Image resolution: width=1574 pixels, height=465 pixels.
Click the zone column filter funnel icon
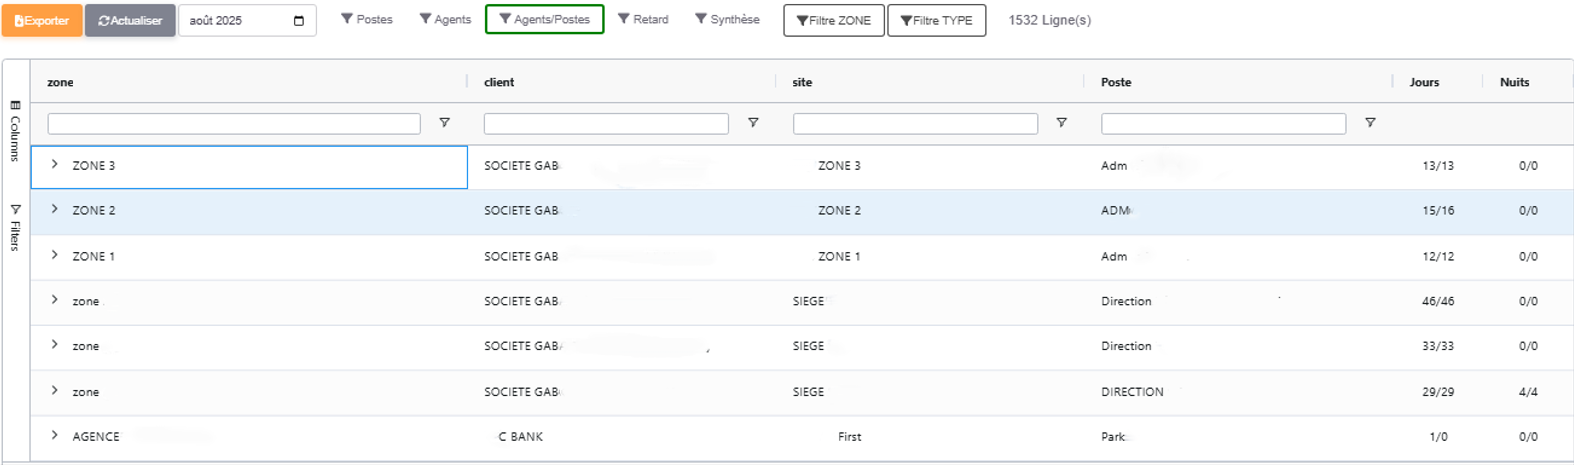coord(444,123)
